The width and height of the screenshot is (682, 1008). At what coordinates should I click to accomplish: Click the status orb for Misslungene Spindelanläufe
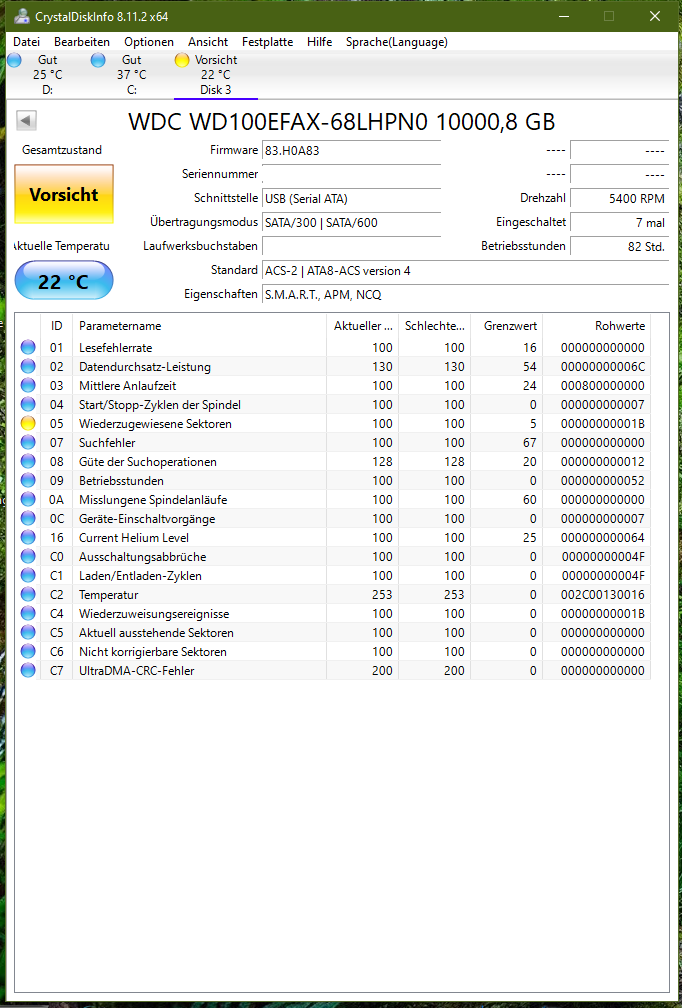pos(28,500)
